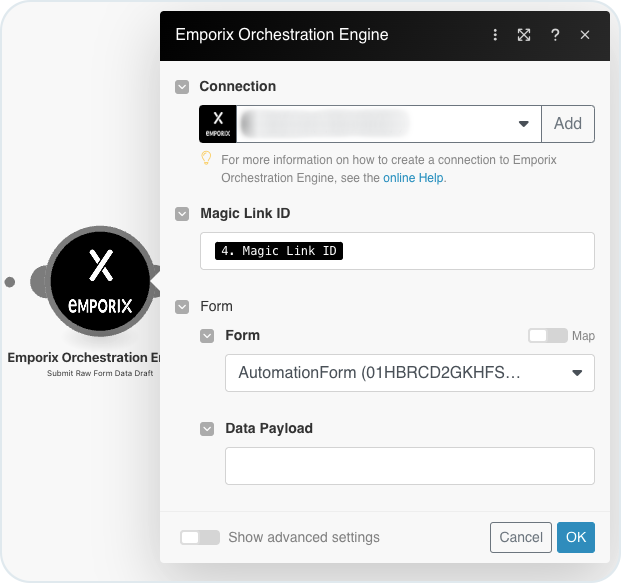Select the Emporix module node on canvas
Screen dimensions: 621x583
pos(100,281)
